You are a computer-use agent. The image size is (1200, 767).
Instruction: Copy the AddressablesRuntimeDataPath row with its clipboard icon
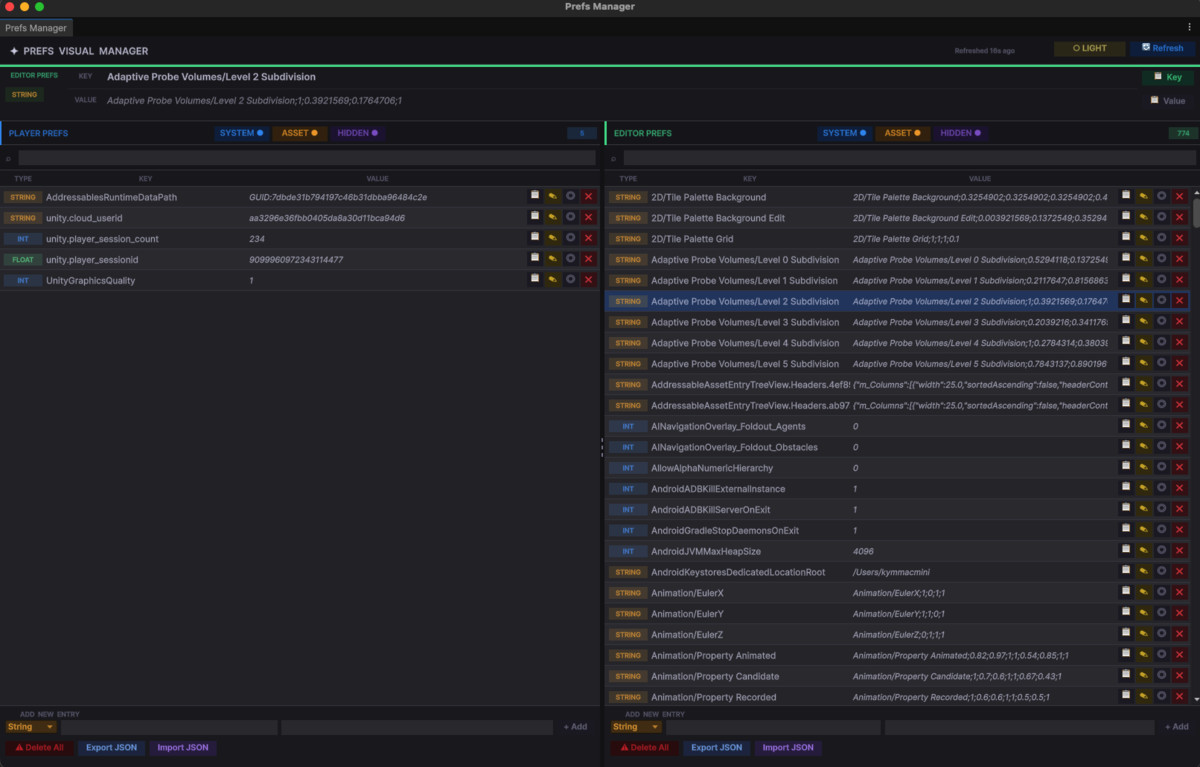click(535, 196)
